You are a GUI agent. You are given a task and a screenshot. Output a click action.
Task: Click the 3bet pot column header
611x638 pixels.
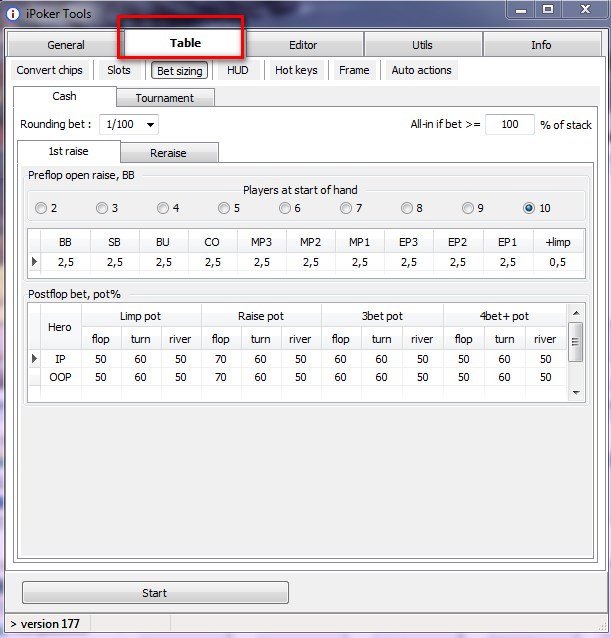[x=382, y=316]
